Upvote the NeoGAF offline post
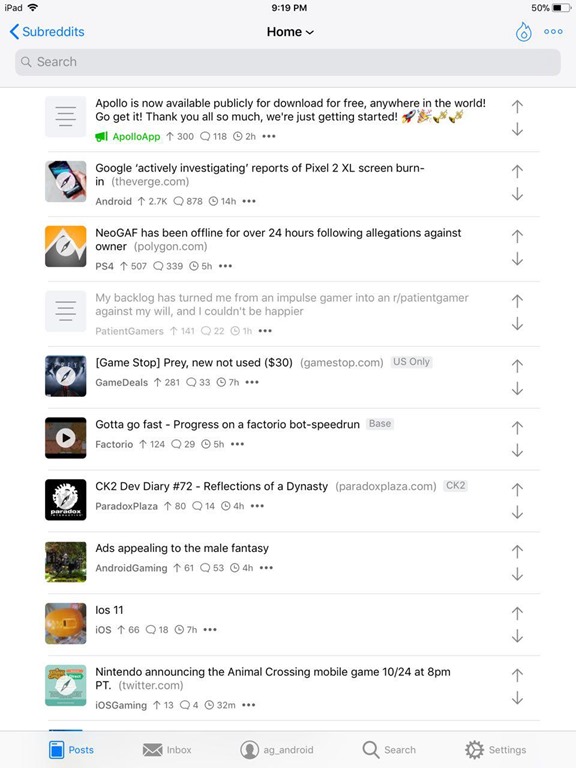The image size is (576, 768). (x=517, y=236)
